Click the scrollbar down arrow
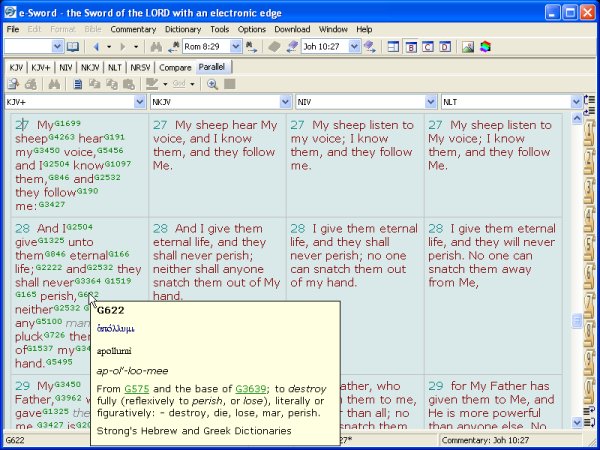This screenshot has height=450, width=600. click(577, 422)
